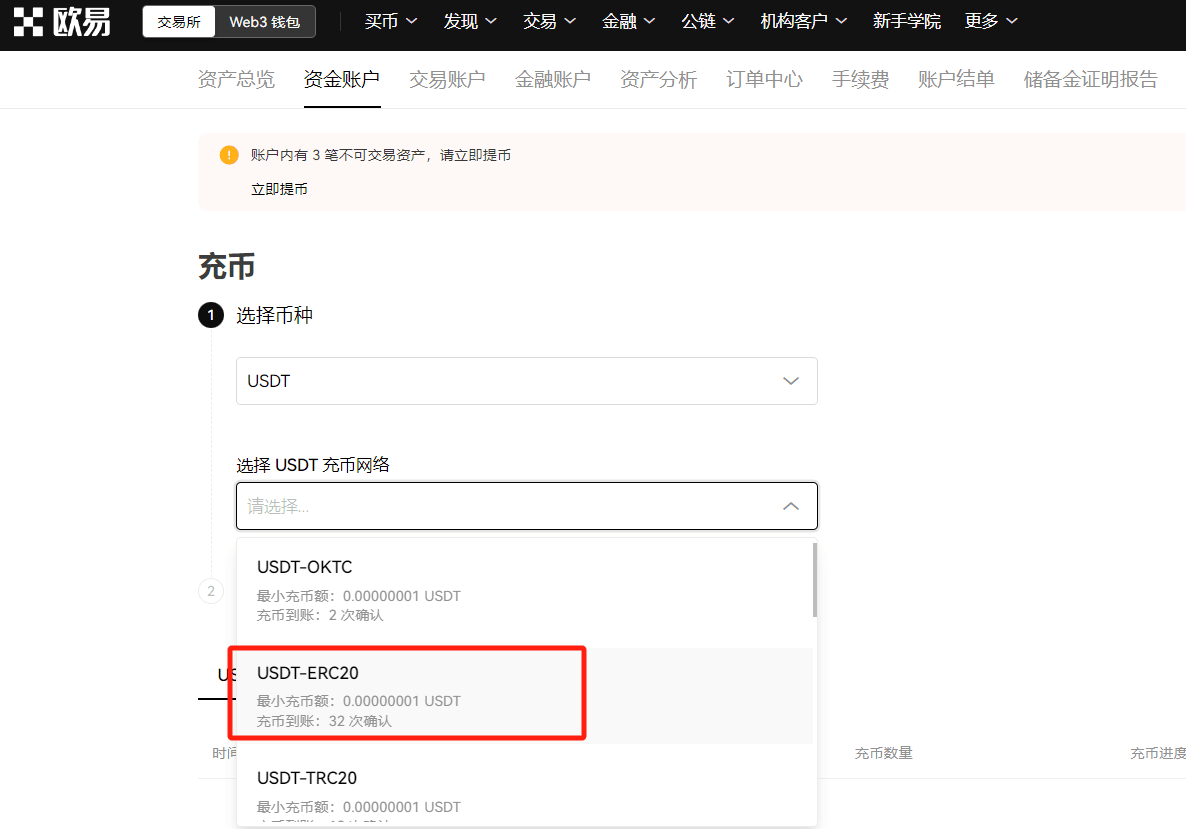Open the 订单中心 tab
Screen dimensions: 1186x829
pos(764,79)
